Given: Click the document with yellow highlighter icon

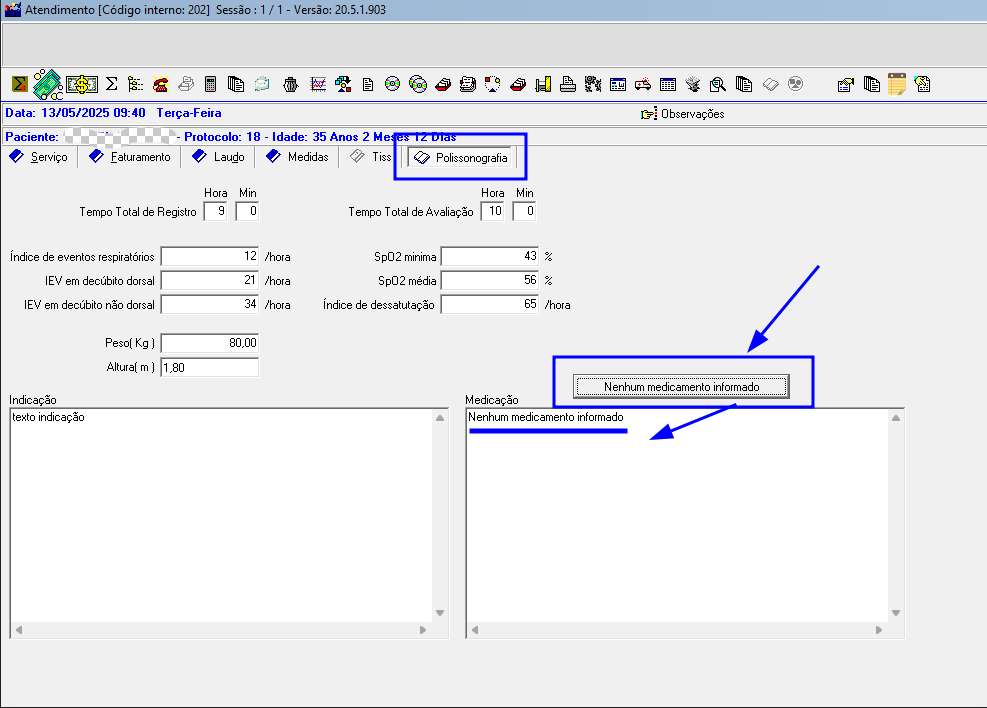Looking at the screenshot, I should [922, 84].
